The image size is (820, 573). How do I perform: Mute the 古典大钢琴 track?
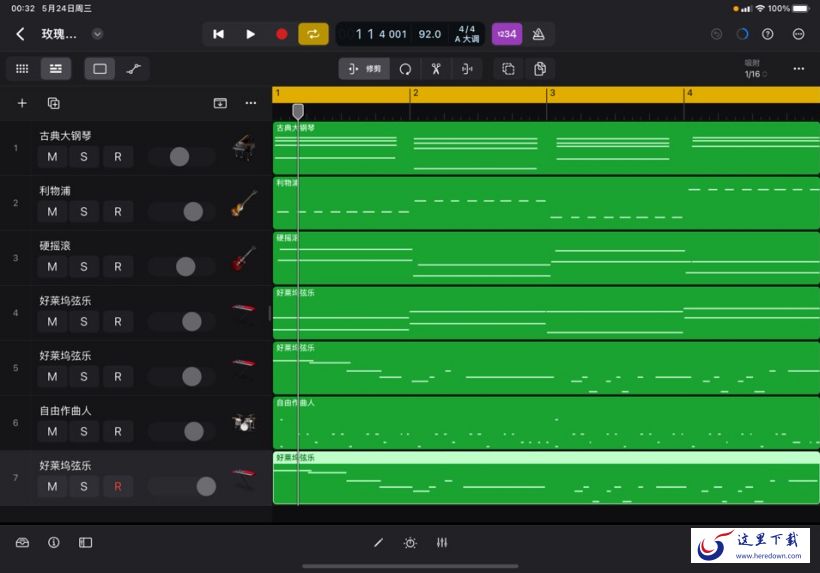point(52,157)
